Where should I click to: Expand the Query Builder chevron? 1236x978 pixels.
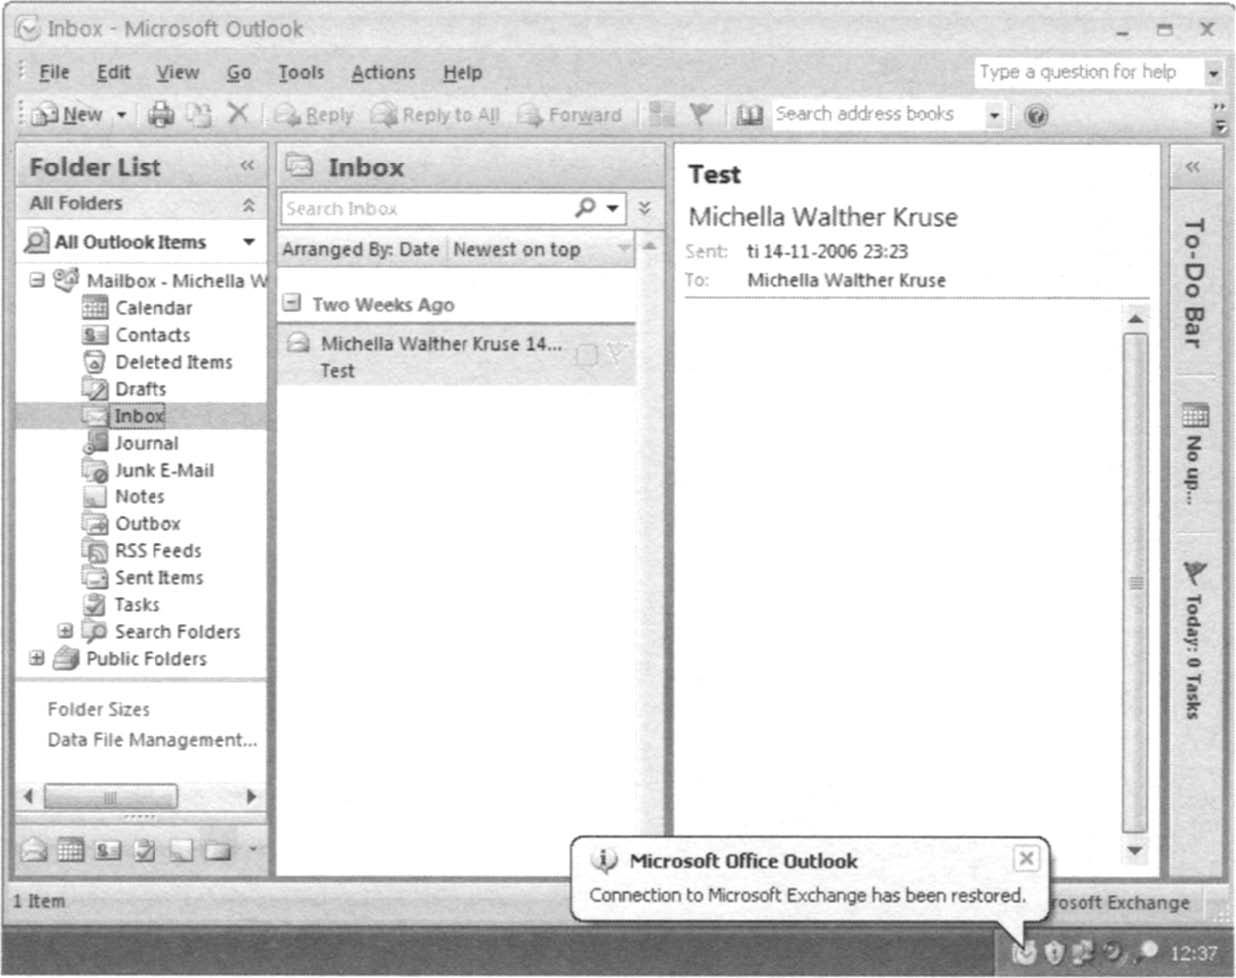[x=645, y=208]
